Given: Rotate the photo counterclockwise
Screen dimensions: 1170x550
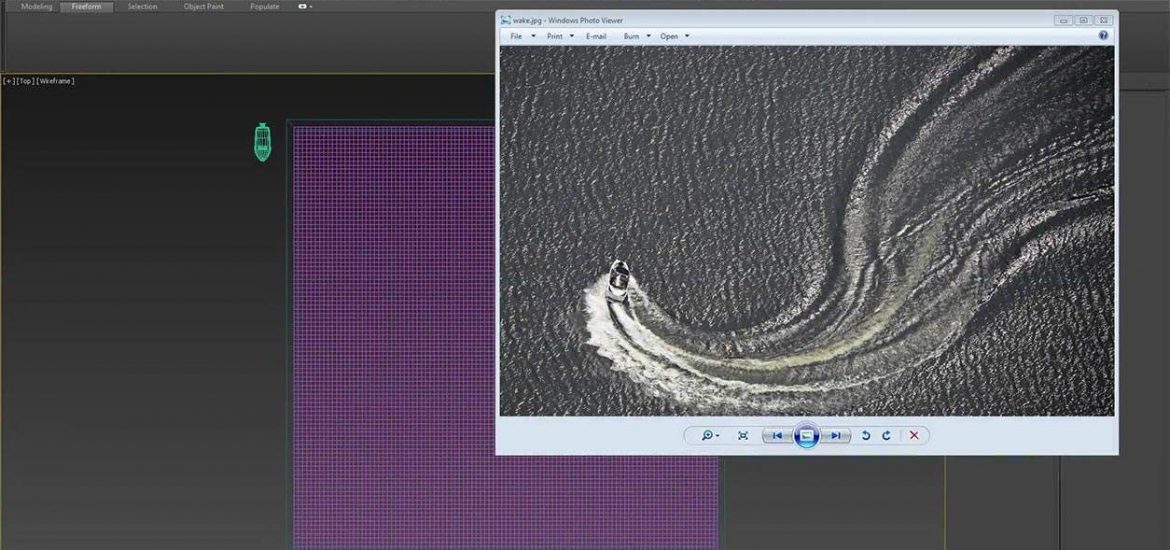Looking at the screenshot, I should point(866,436).
